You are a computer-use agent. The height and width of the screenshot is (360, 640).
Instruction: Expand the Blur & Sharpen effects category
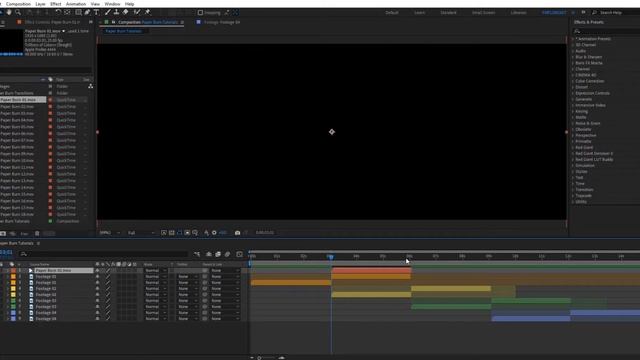point(573,57)
